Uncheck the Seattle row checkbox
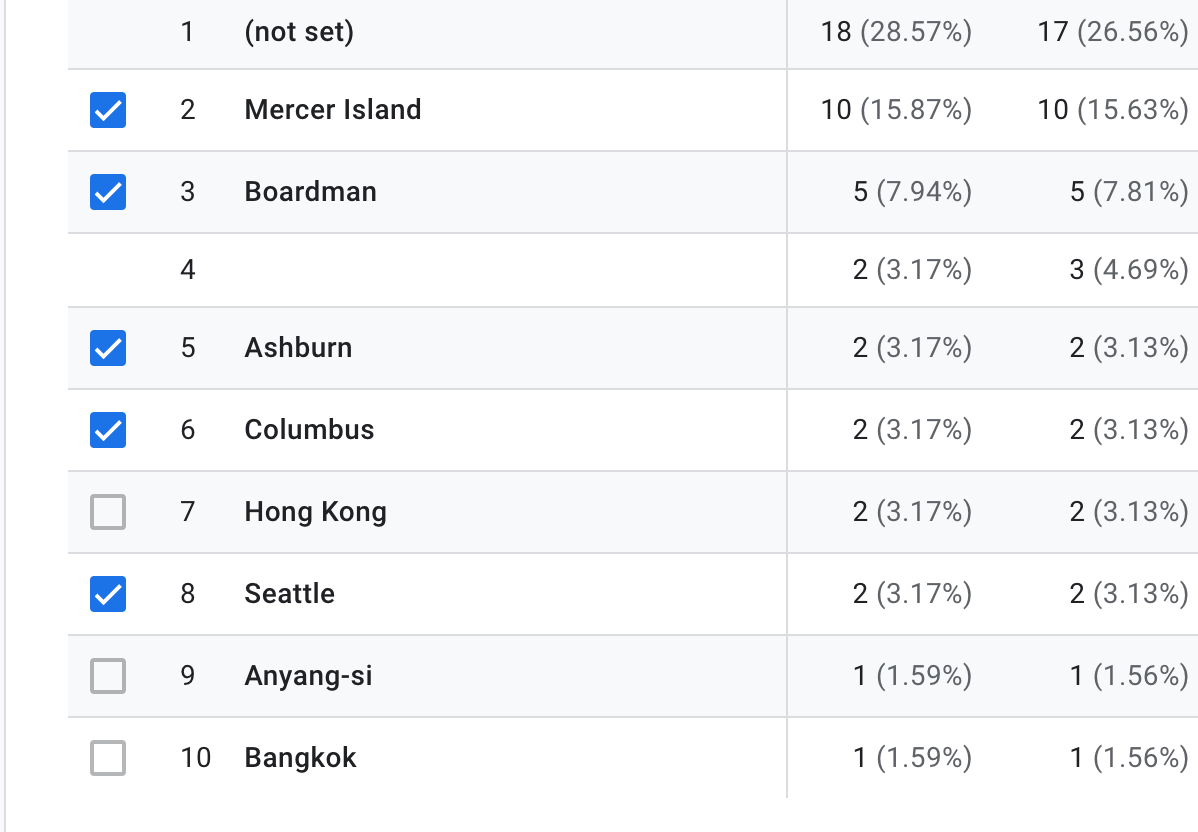Viewport: 1198px width, 832px height. pos(108,594)
